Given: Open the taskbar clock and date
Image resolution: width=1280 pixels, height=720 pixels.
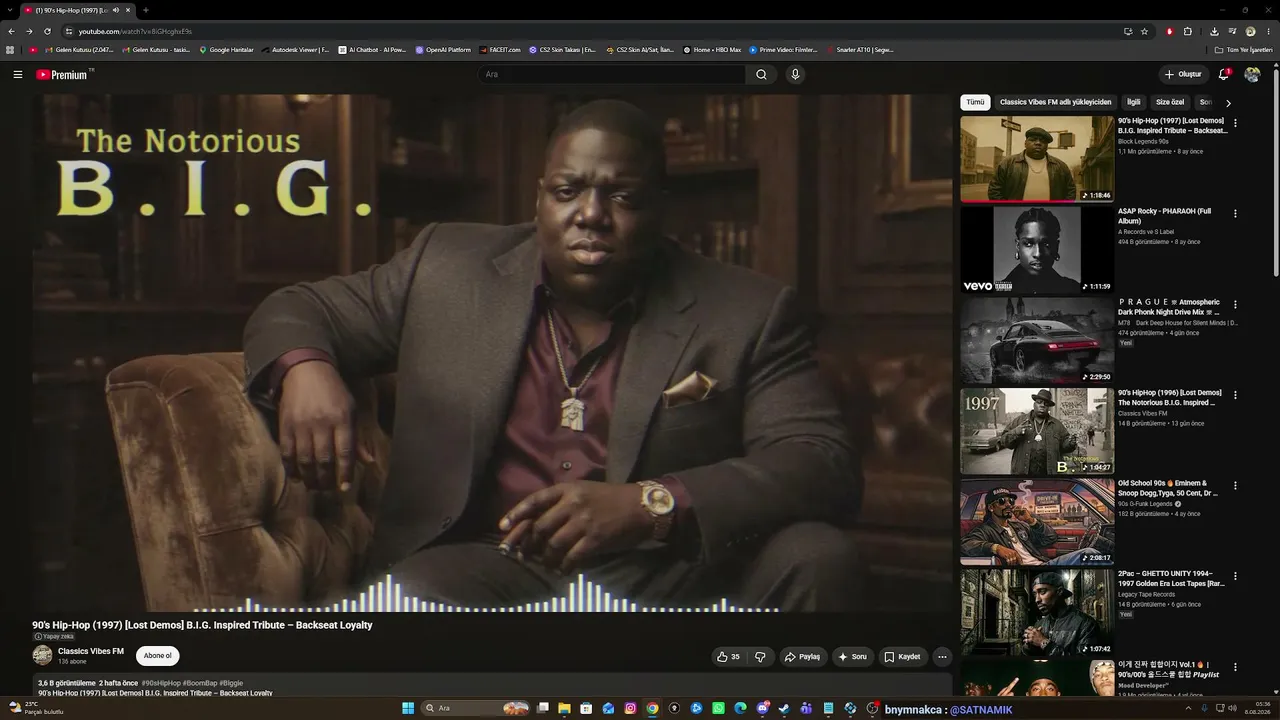Looking at the screenshot, I should point(1257,708).
